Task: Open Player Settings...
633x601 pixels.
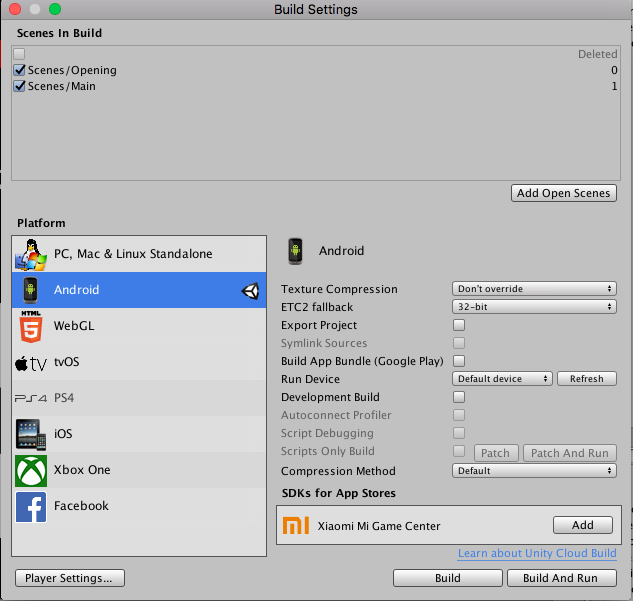Action: click(70, 578)
